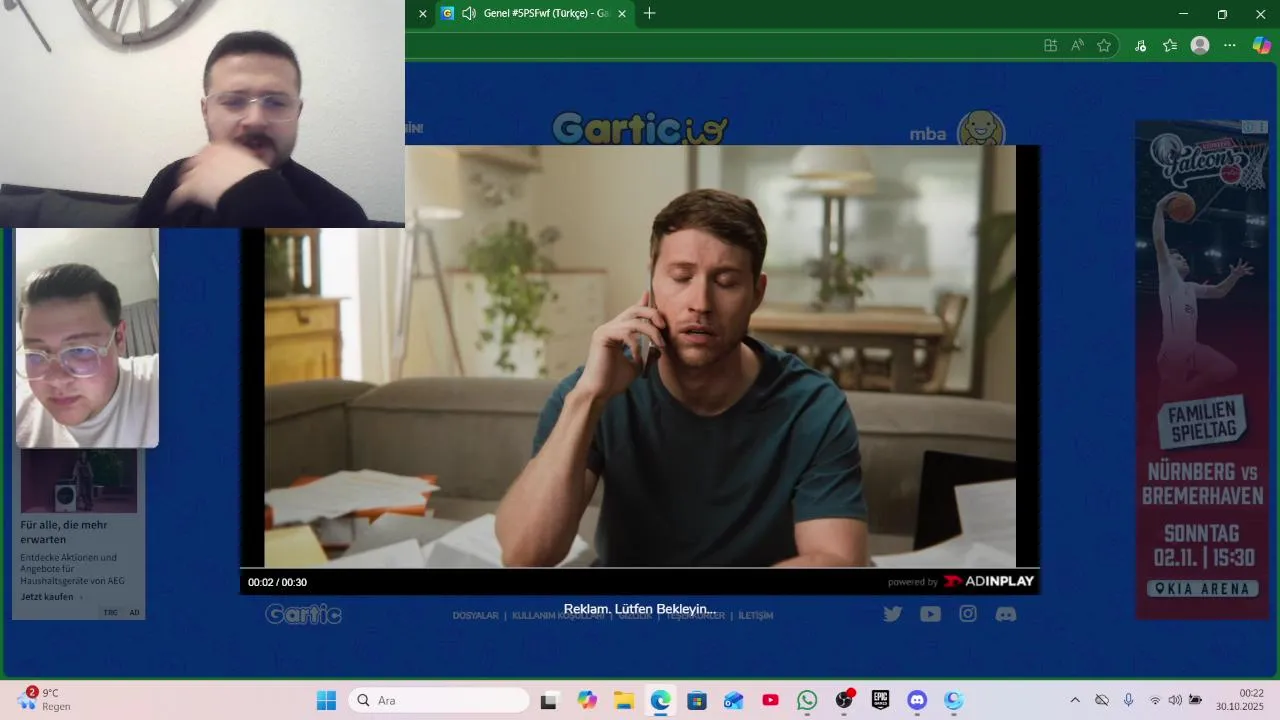Image resolution: width=1280 pixels, height=720 pixels.
Task: Add this page to favorites star
Action: [x=1104, y=45]
